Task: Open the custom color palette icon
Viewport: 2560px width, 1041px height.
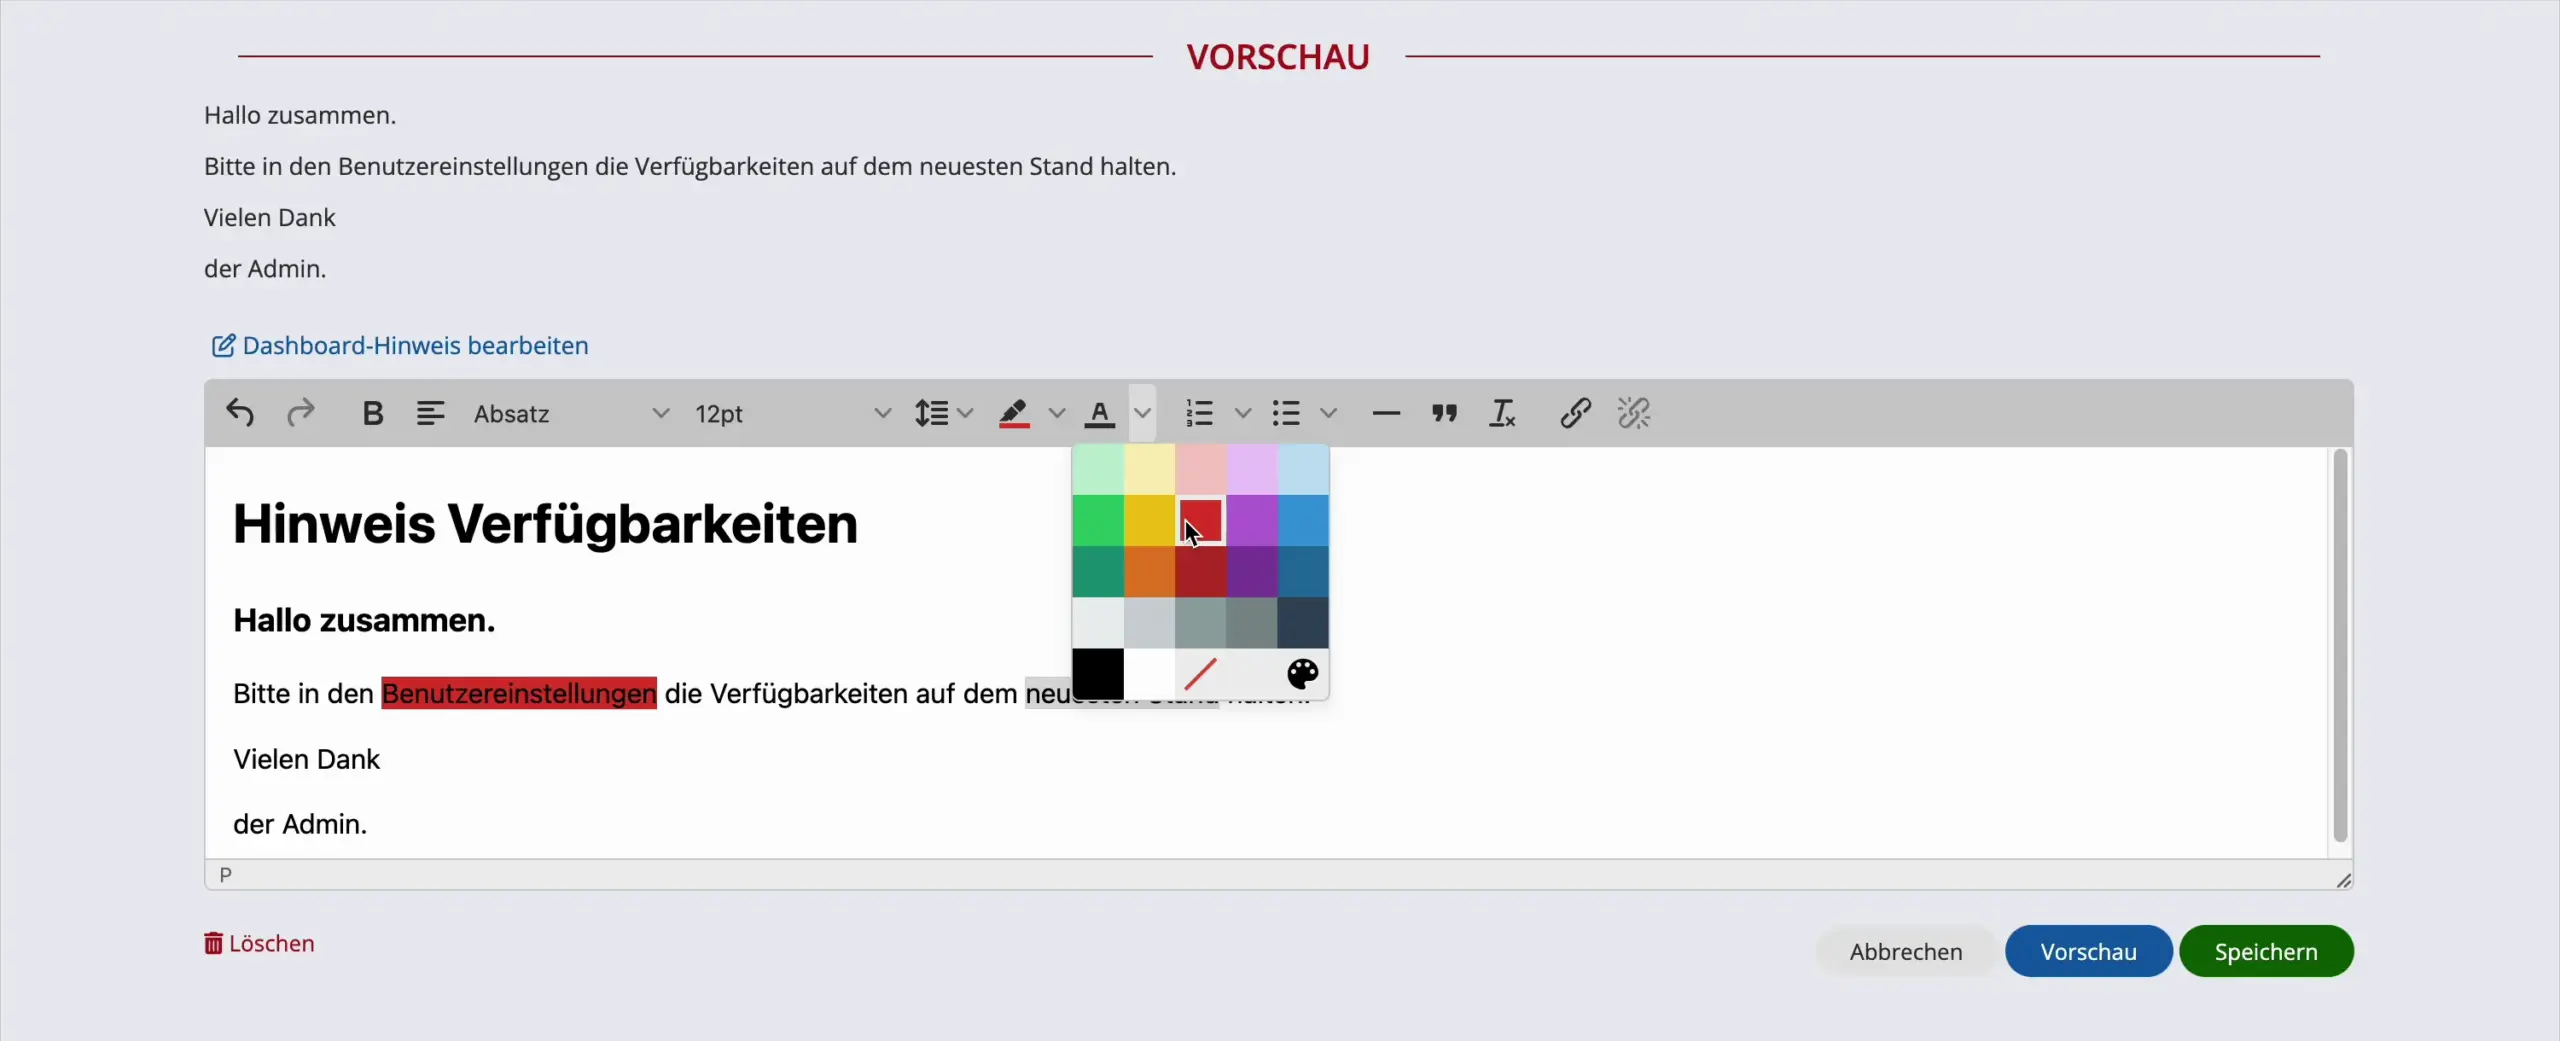Action: point(1302,674)
